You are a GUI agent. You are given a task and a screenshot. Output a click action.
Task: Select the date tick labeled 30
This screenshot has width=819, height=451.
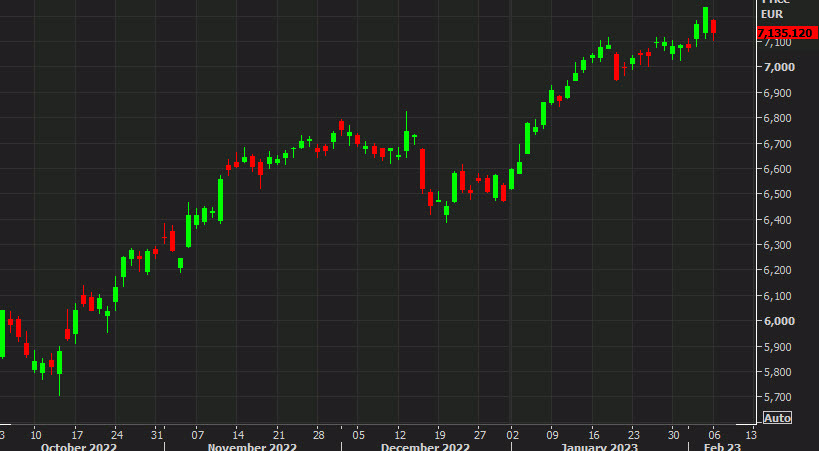[673, 435]
